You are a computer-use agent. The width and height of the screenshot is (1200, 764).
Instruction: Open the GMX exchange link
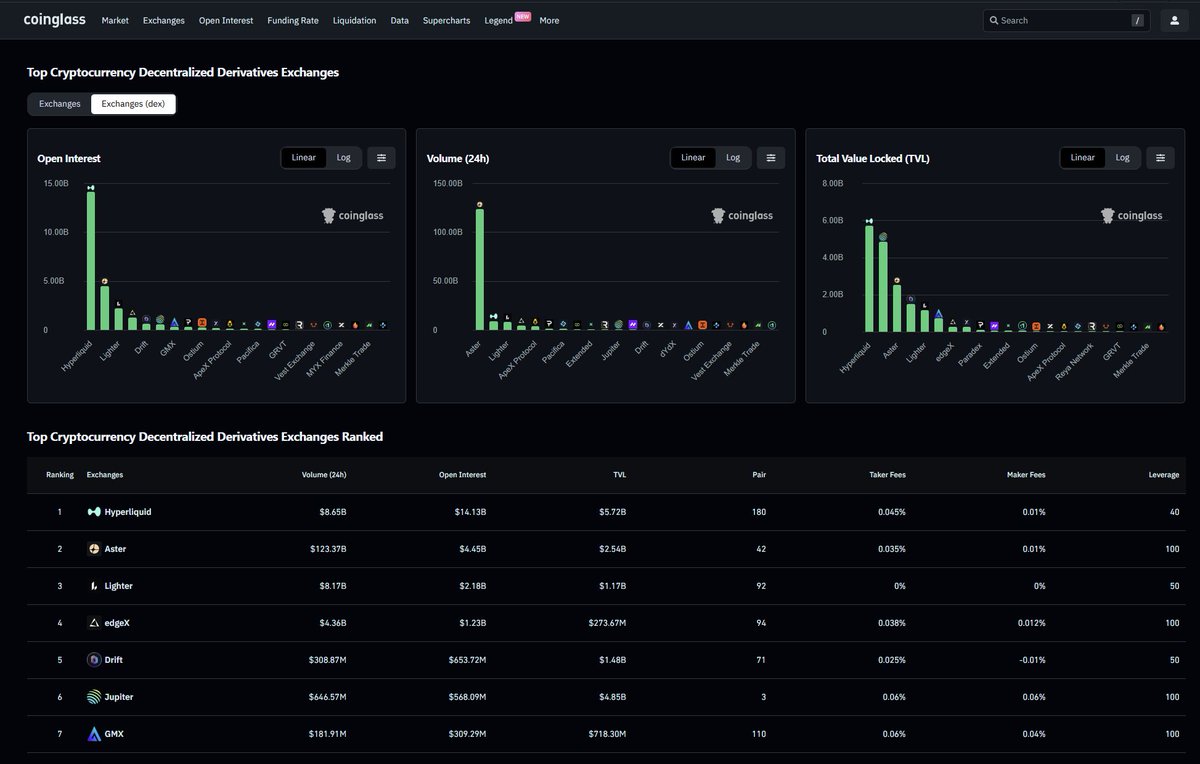114,734
